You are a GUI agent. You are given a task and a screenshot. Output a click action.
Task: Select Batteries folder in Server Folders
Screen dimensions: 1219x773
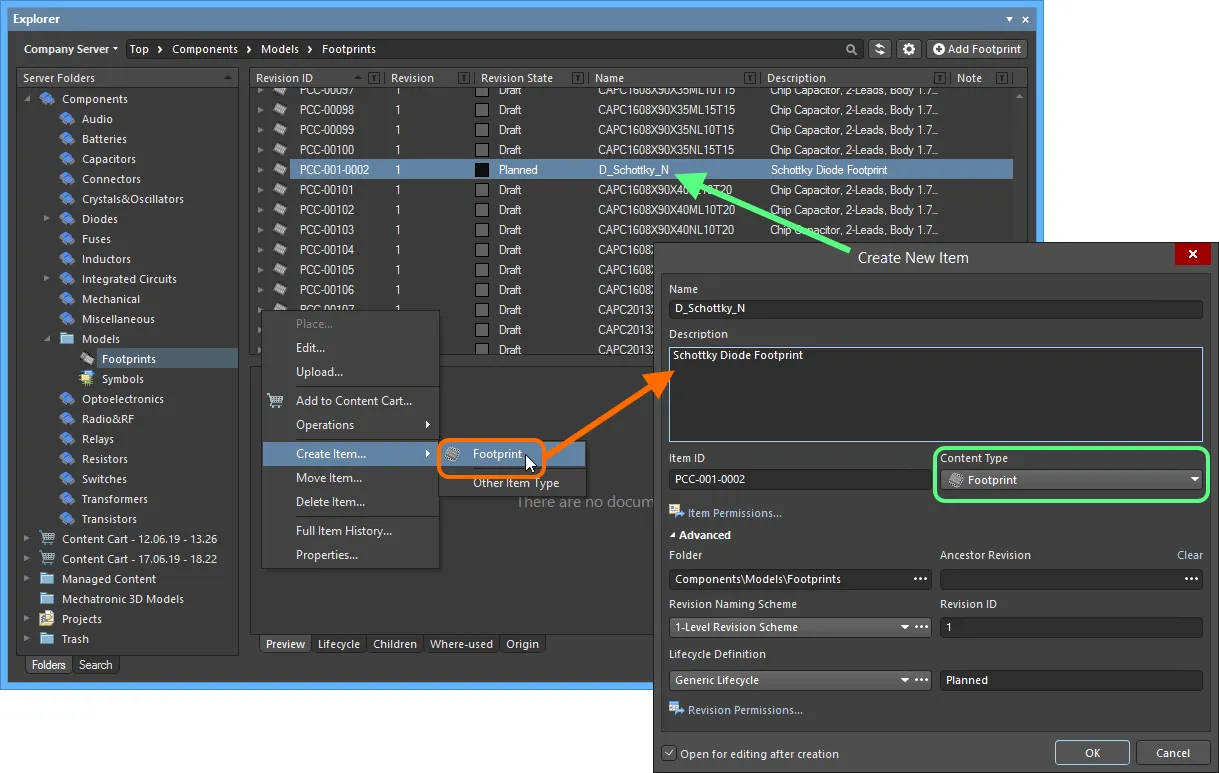pyautogui.click(x=104, y=139)
